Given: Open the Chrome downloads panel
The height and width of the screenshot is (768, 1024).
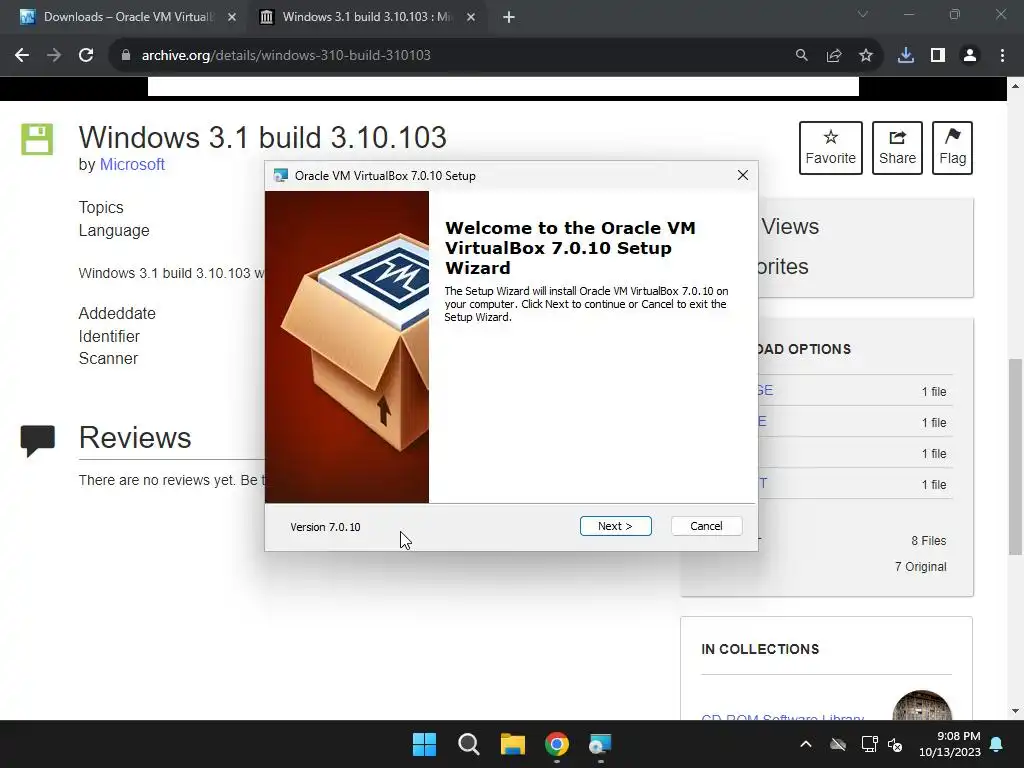Looking at the screenshot, I should [906, 56].
